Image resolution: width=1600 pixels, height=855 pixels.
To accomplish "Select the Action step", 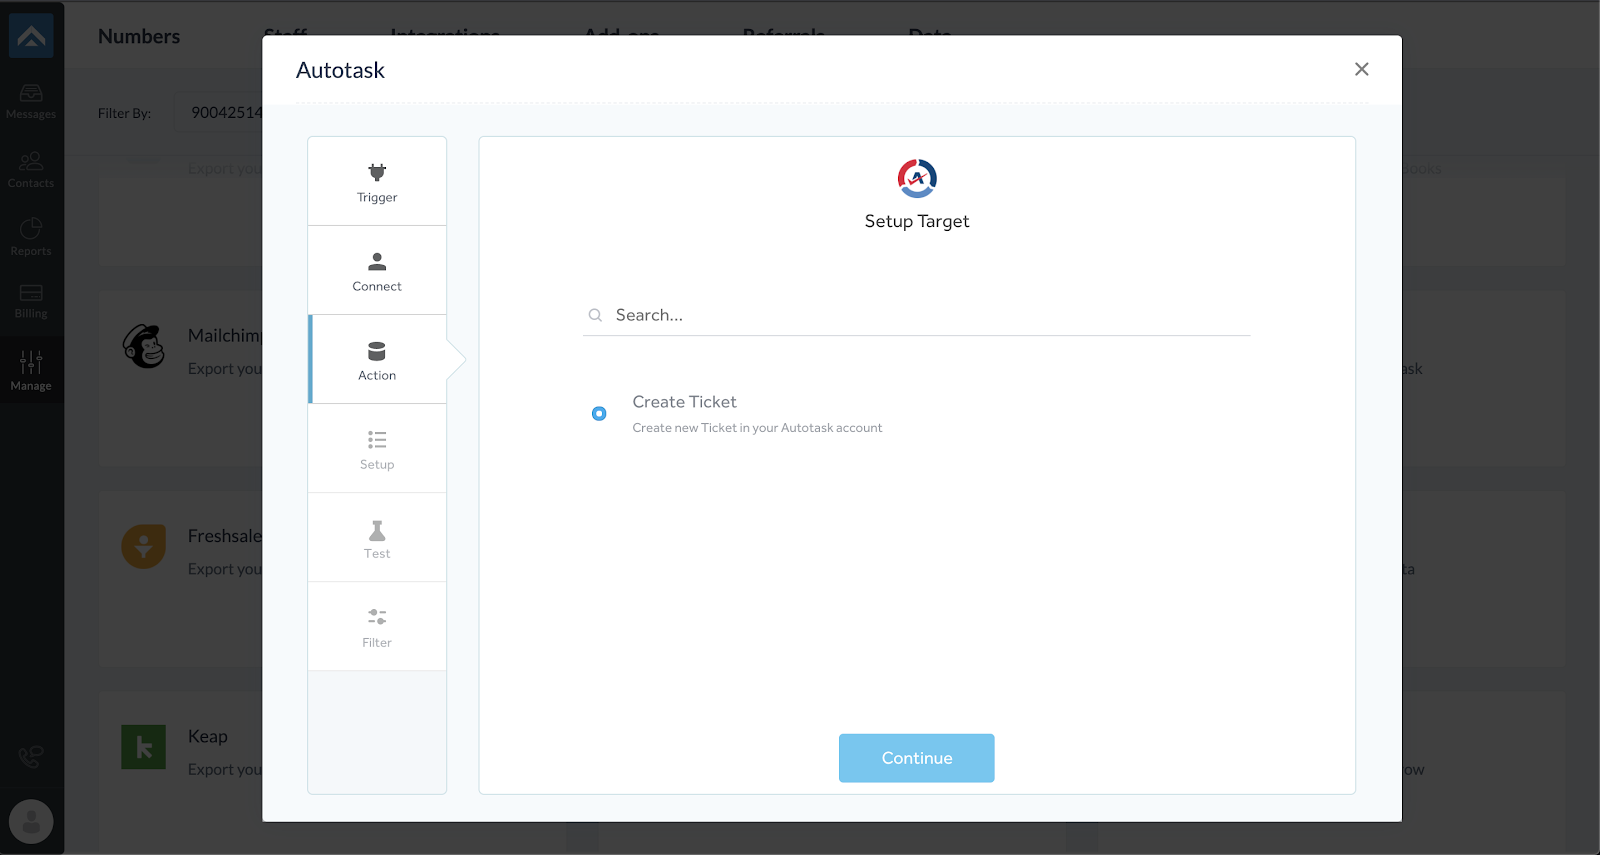I will pyautogui.click(x=377, y=359).
